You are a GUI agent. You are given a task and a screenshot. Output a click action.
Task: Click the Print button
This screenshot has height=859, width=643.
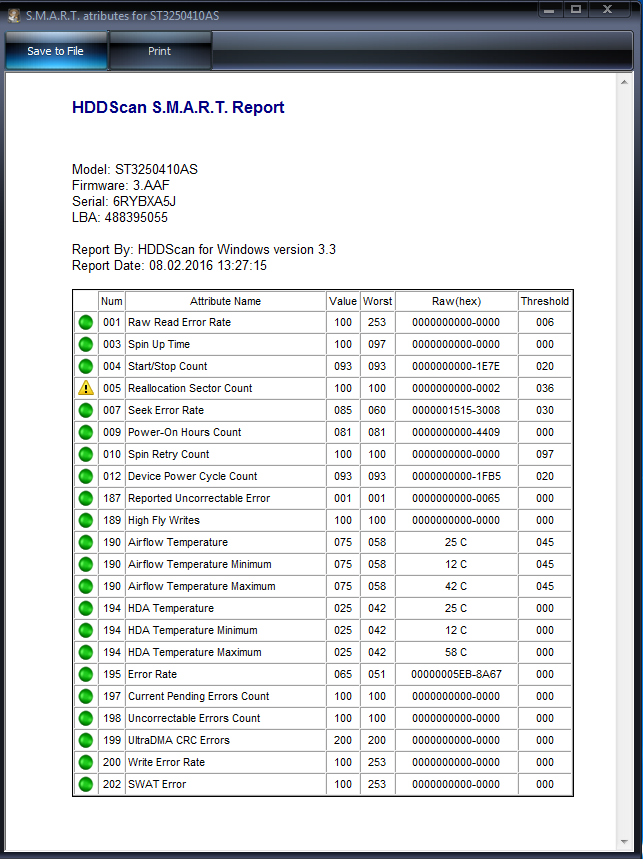[x=160, y=51]
